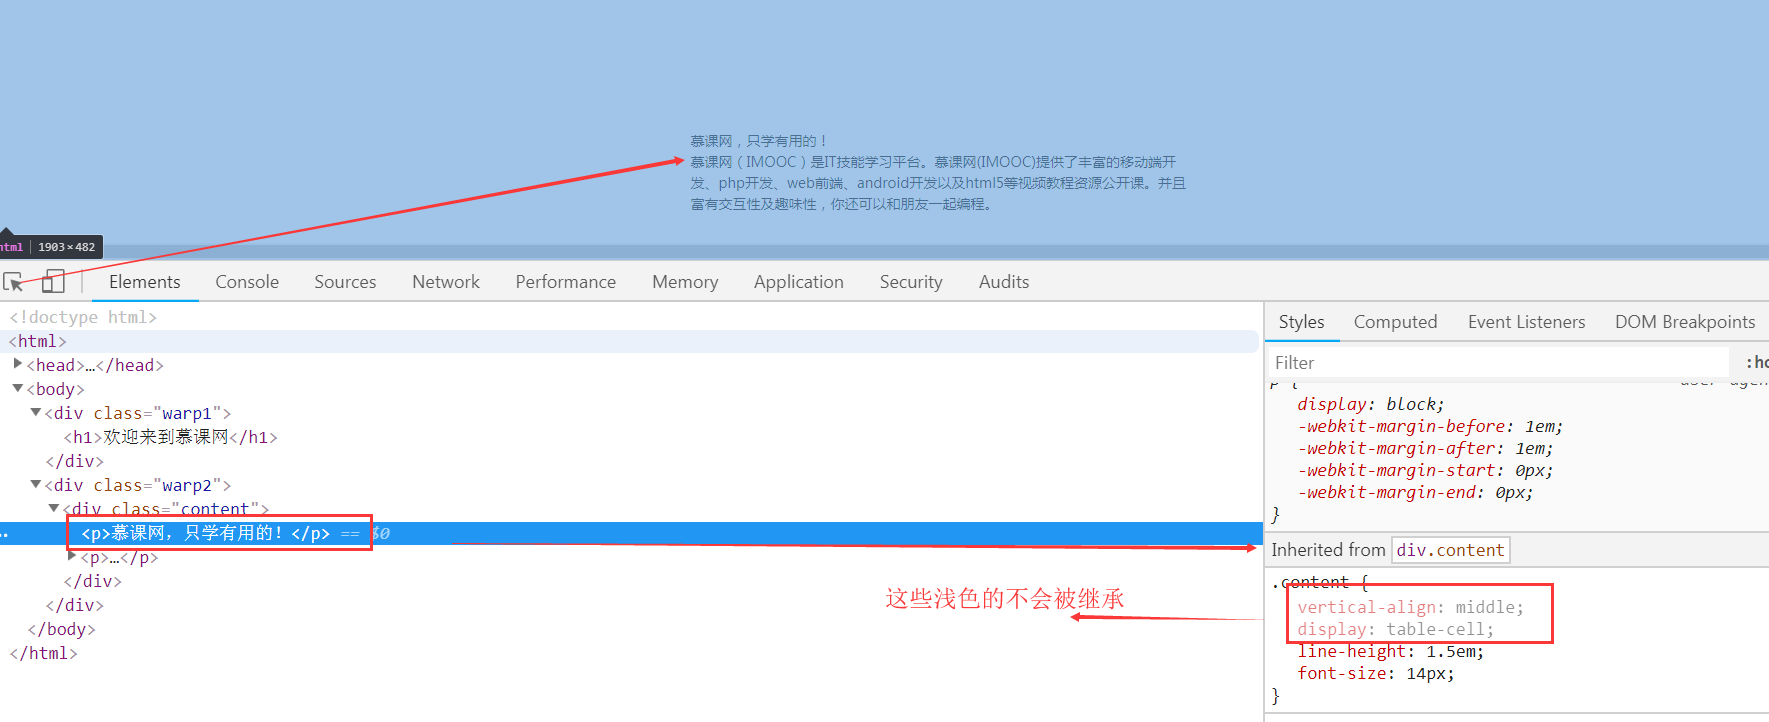This screenshot has height=722, width=1769.
Task: Focus the styles Filter input
Action: pos(1498,363)
